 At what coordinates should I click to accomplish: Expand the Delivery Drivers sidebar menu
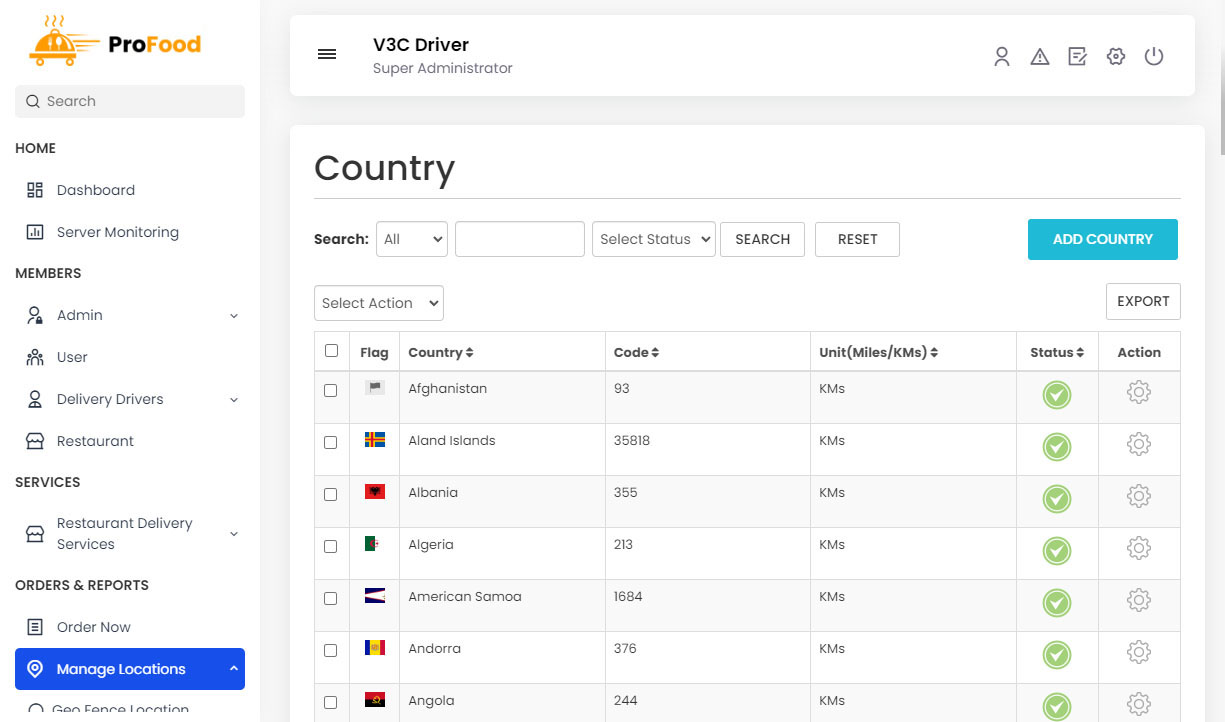point(130,399)
